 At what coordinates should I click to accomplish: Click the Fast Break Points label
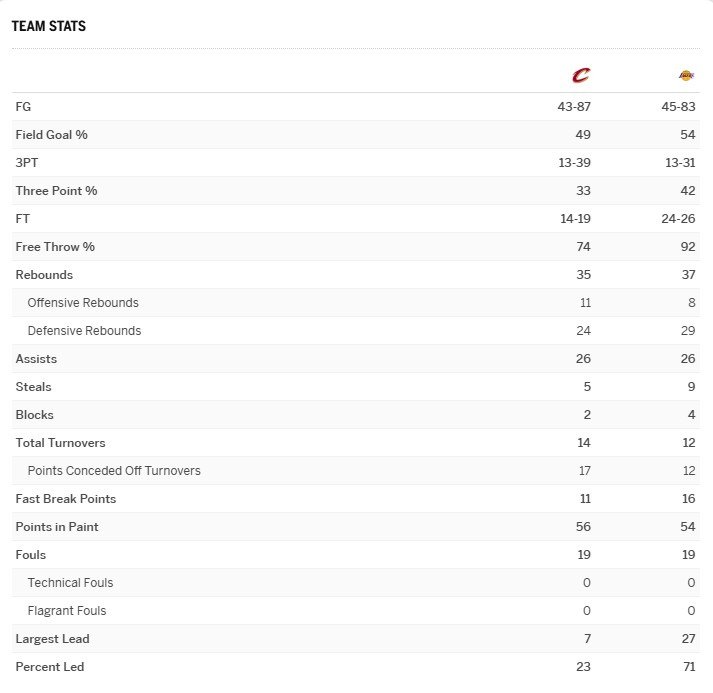[66, 499]
